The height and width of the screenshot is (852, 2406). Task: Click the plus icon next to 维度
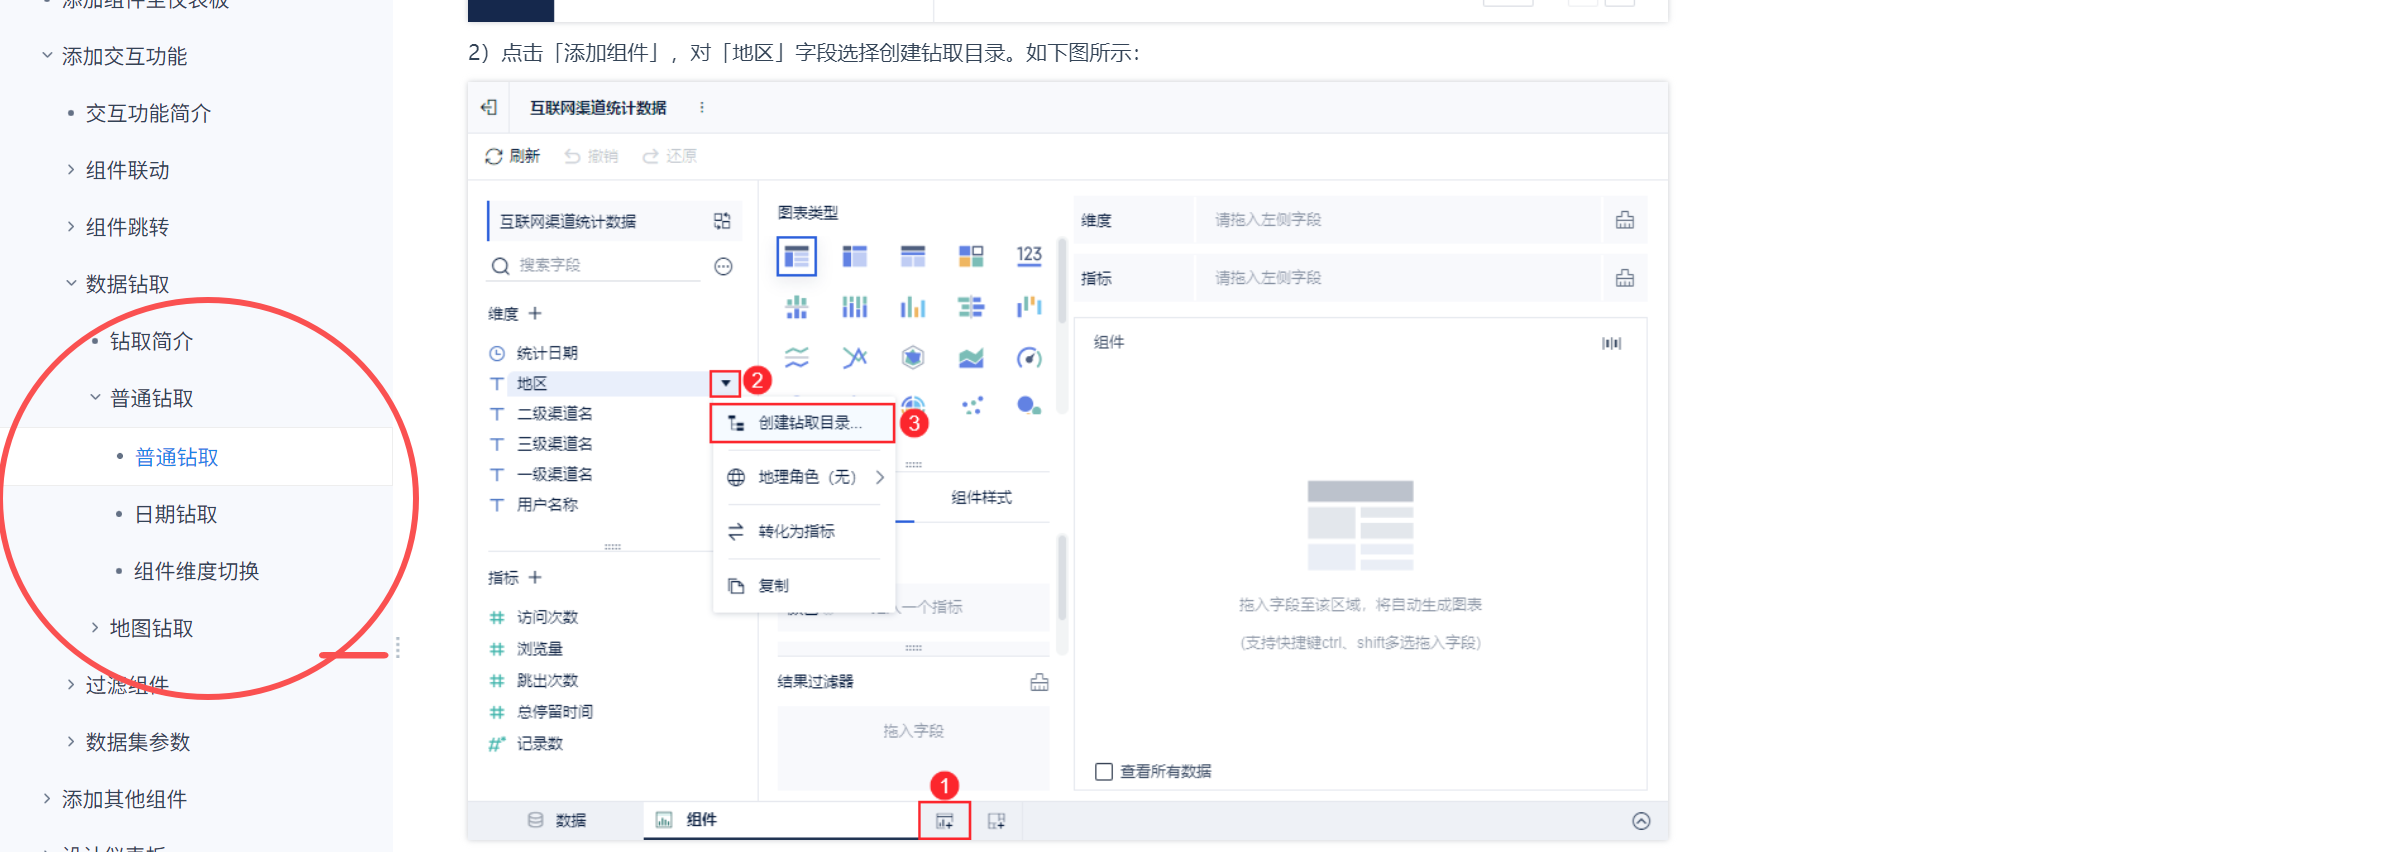[x=535, y=314]
